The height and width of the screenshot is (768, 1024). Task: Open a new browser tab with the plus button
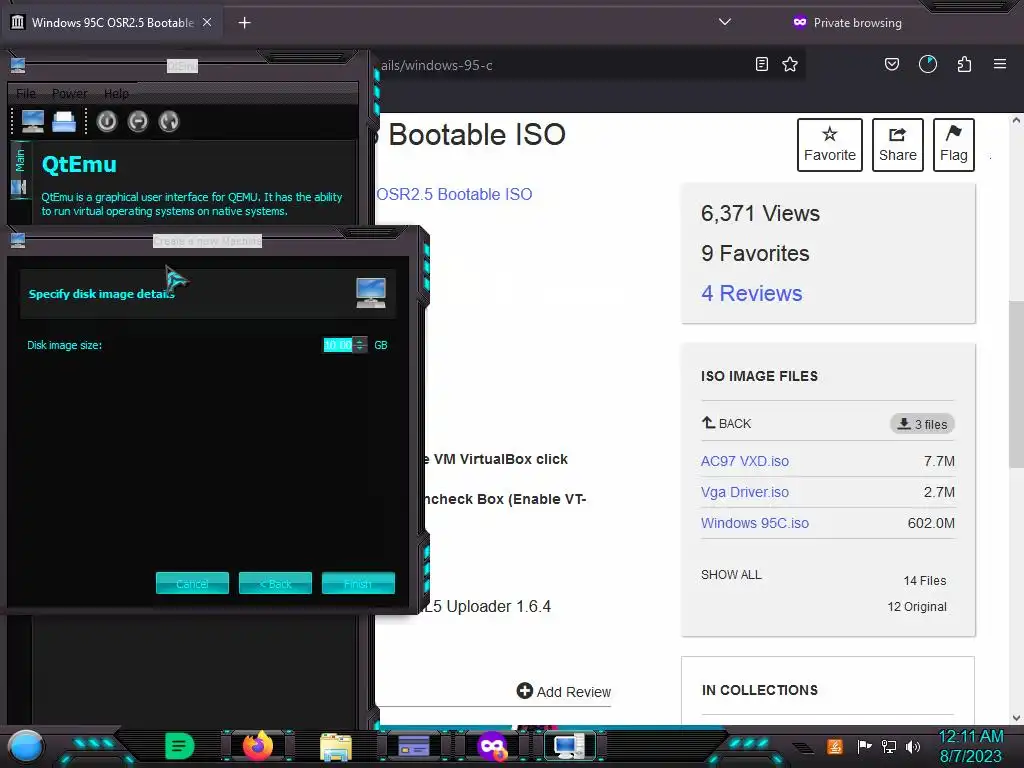(x=244, y=23)
